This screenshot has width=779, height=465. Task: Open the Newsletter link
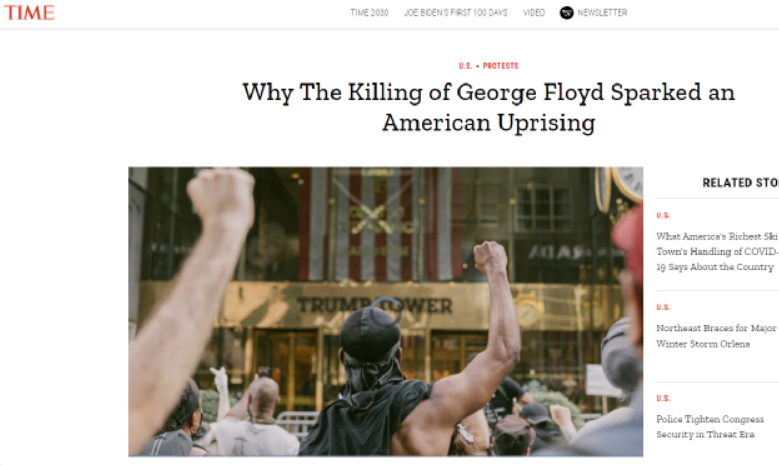[602, 12]
